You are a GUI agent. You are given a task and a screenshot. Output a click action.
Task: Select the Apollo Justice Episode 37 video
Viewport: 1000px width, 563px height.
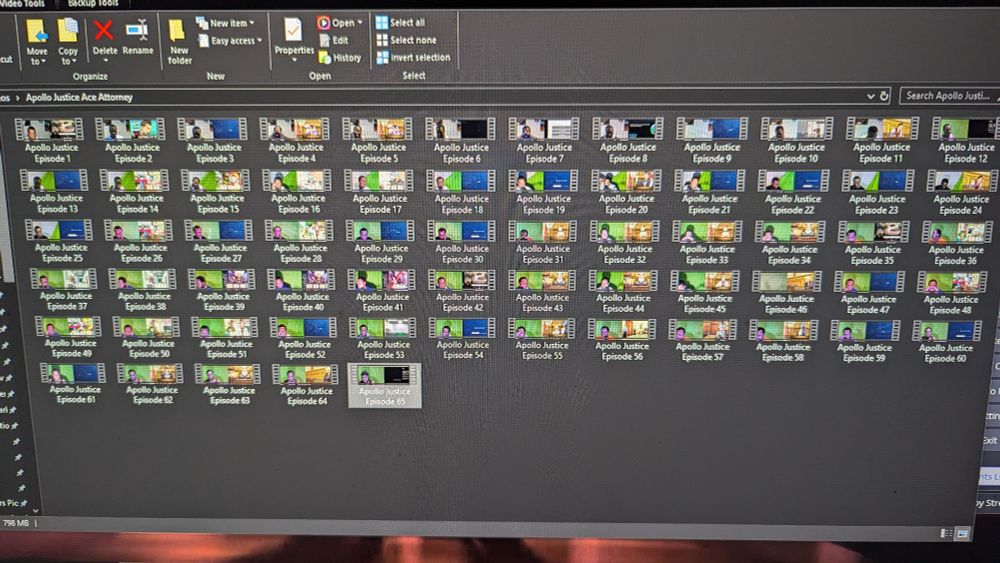point(64,289)
